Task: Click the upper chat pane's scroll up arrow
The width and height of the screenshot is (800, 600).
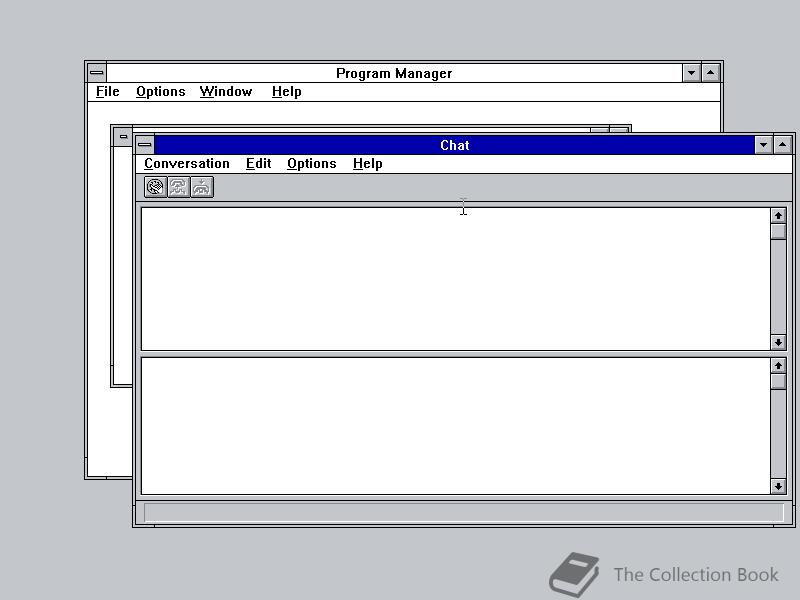Action: pyautogui.click(x=778, y=216)
